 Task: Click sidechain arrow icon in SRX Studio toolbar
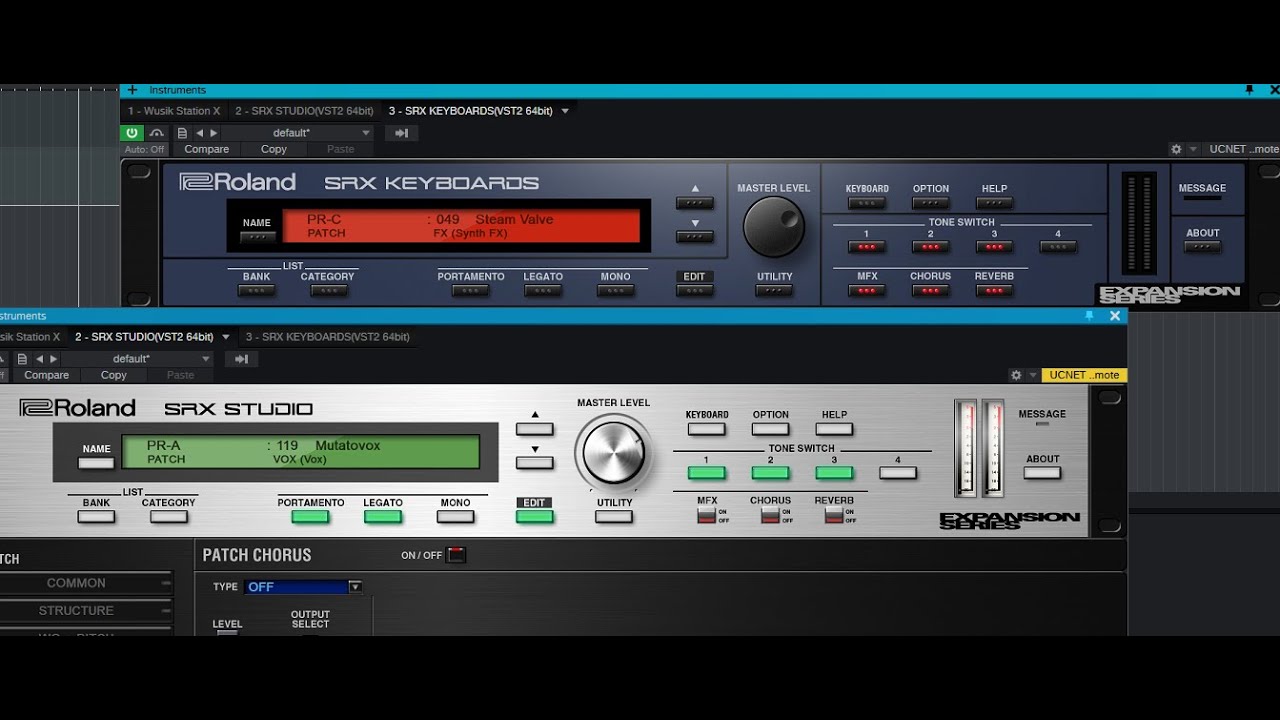point(241,359)
